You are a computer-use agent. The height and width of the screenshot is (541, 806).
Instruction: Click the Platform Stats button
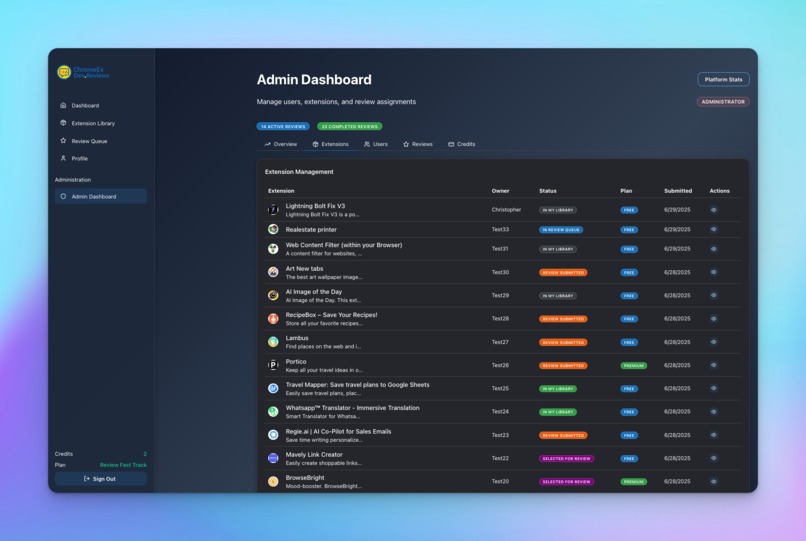pyautogui.click(x=723, y=80)
